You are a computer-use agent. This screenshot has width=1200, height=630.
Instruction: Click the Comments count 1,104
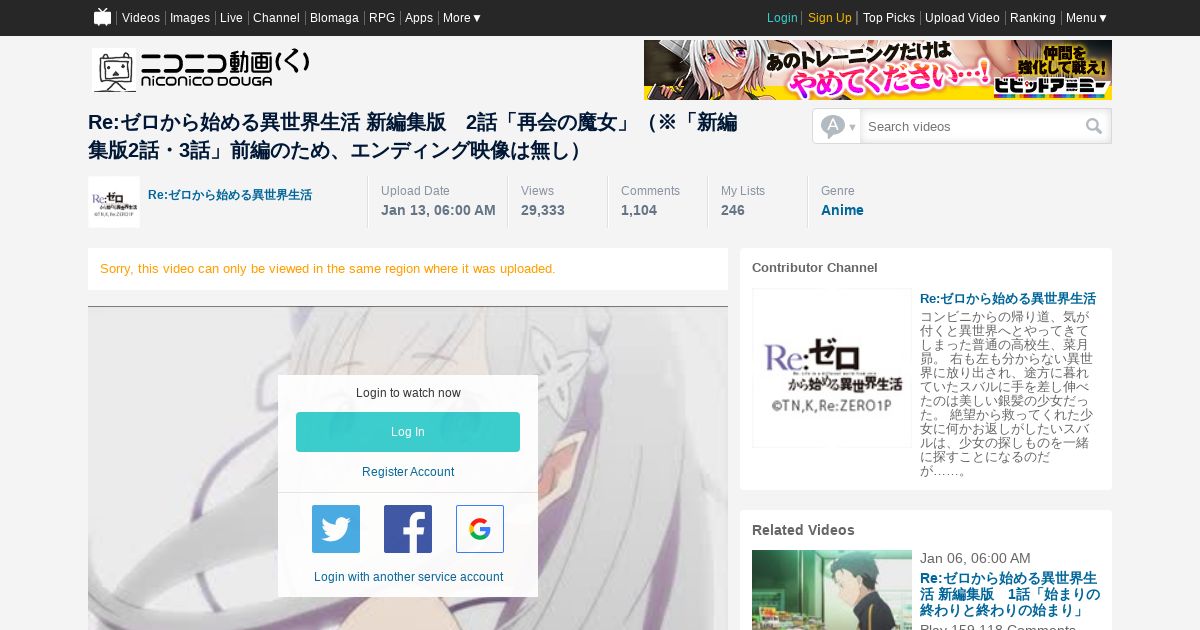(x=639, y=210)
